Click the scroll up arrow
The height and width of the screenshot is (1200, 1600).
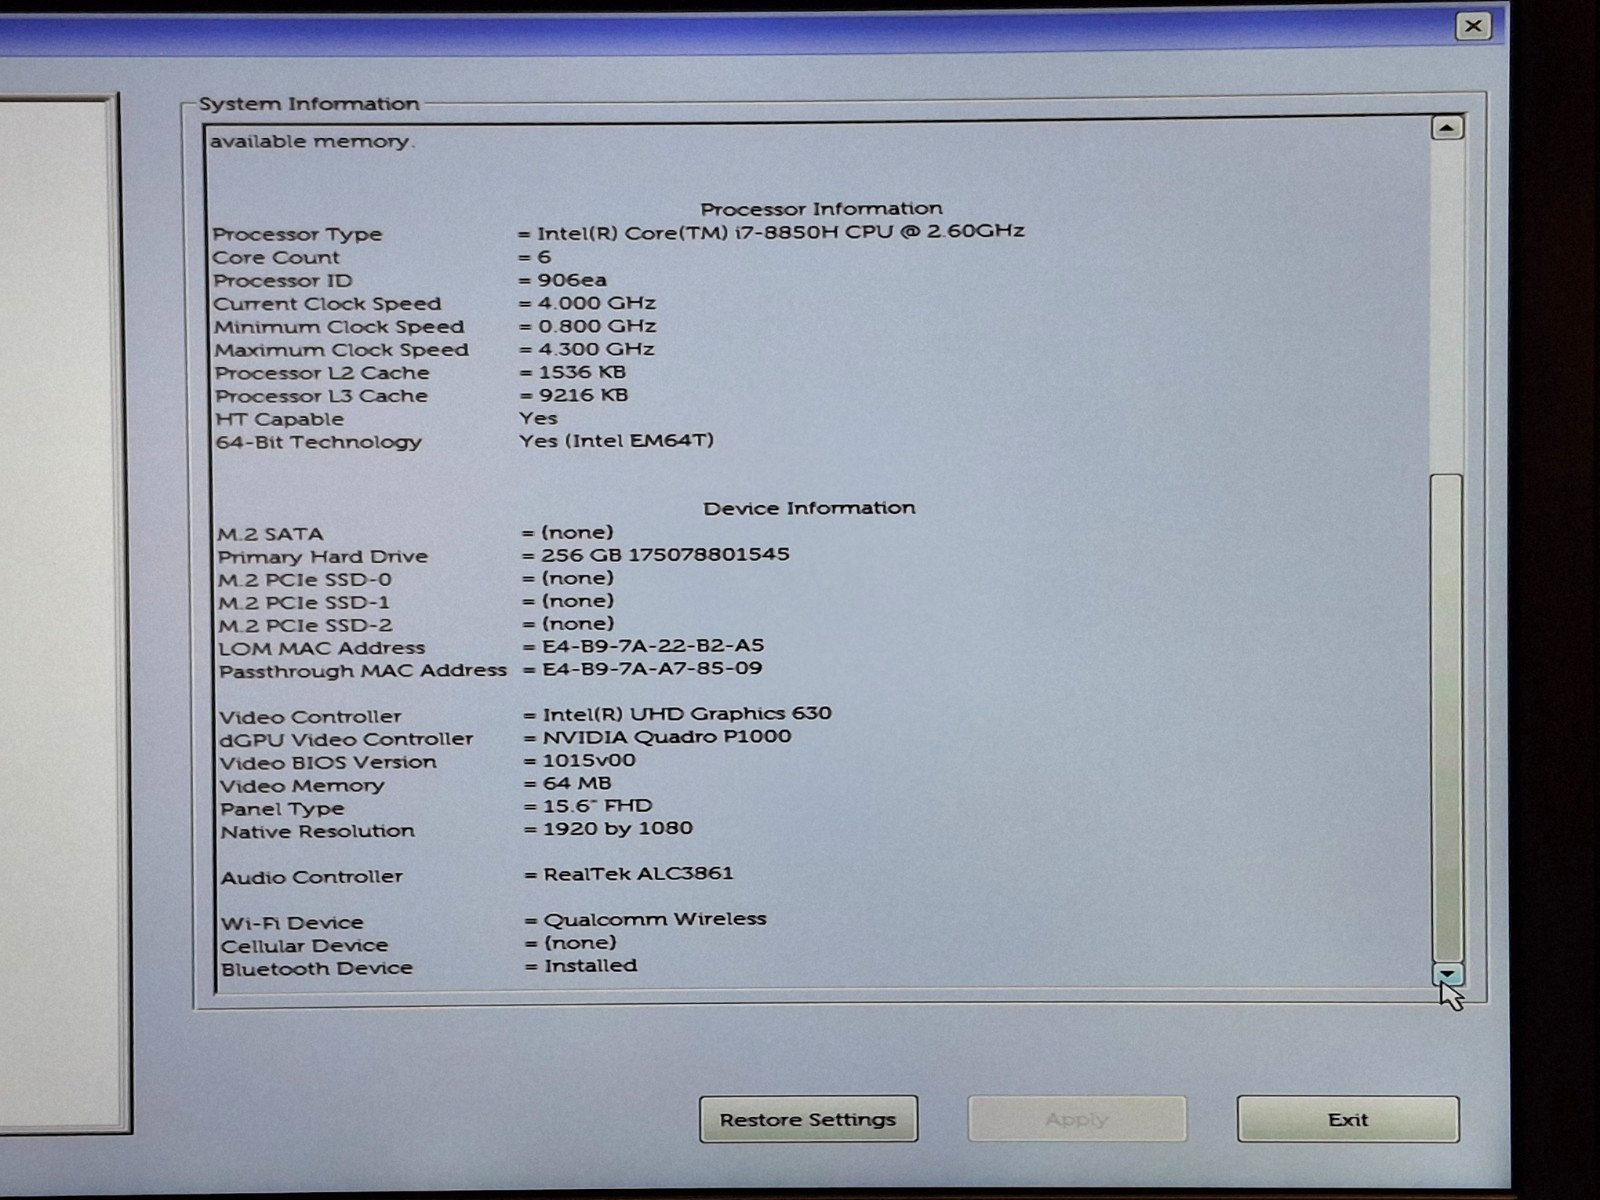1447,128
